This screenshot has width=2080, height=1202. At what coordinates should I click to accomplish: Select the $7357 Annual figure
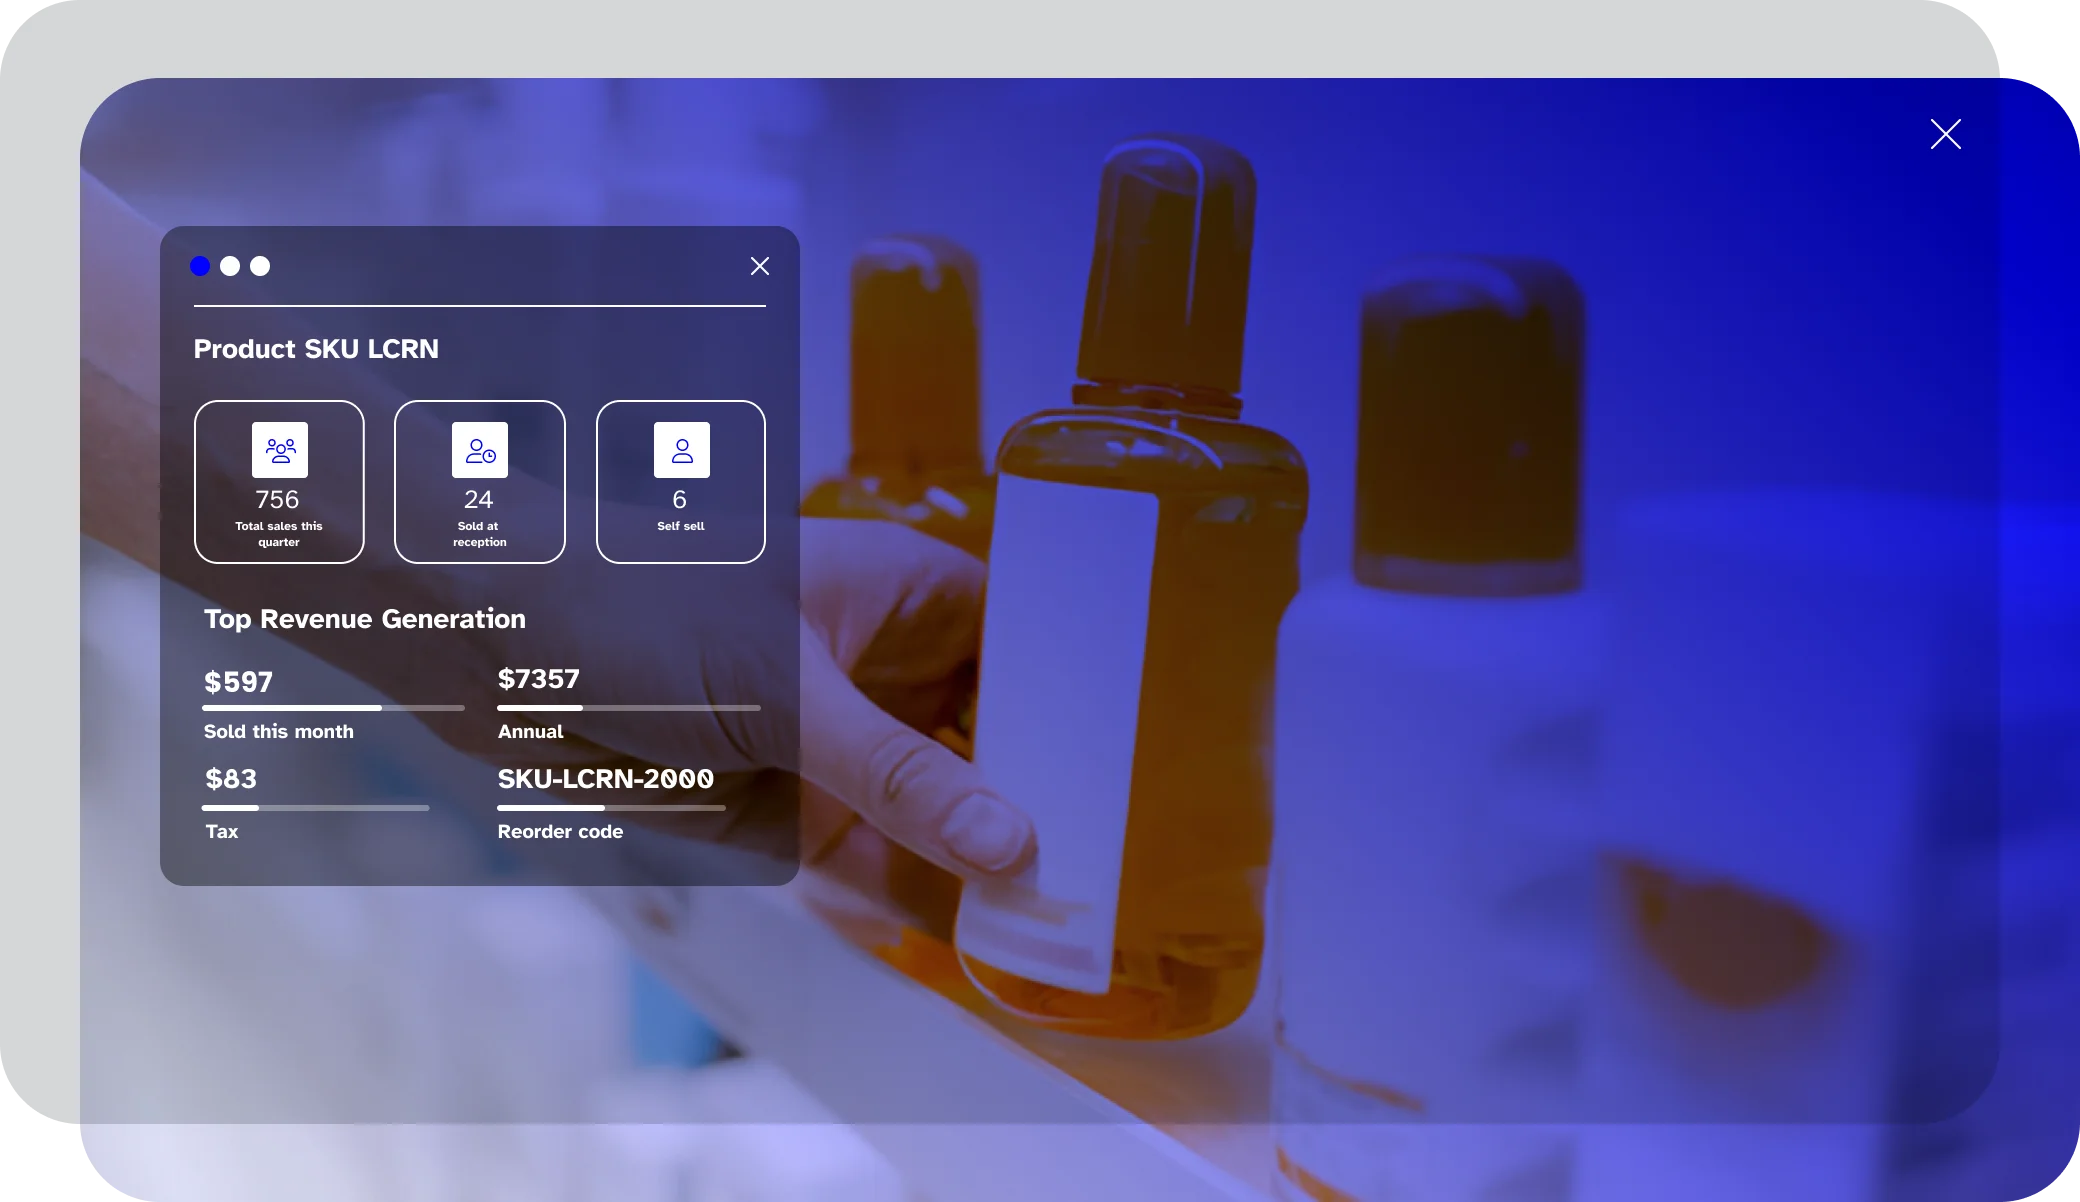coord(539,679)
